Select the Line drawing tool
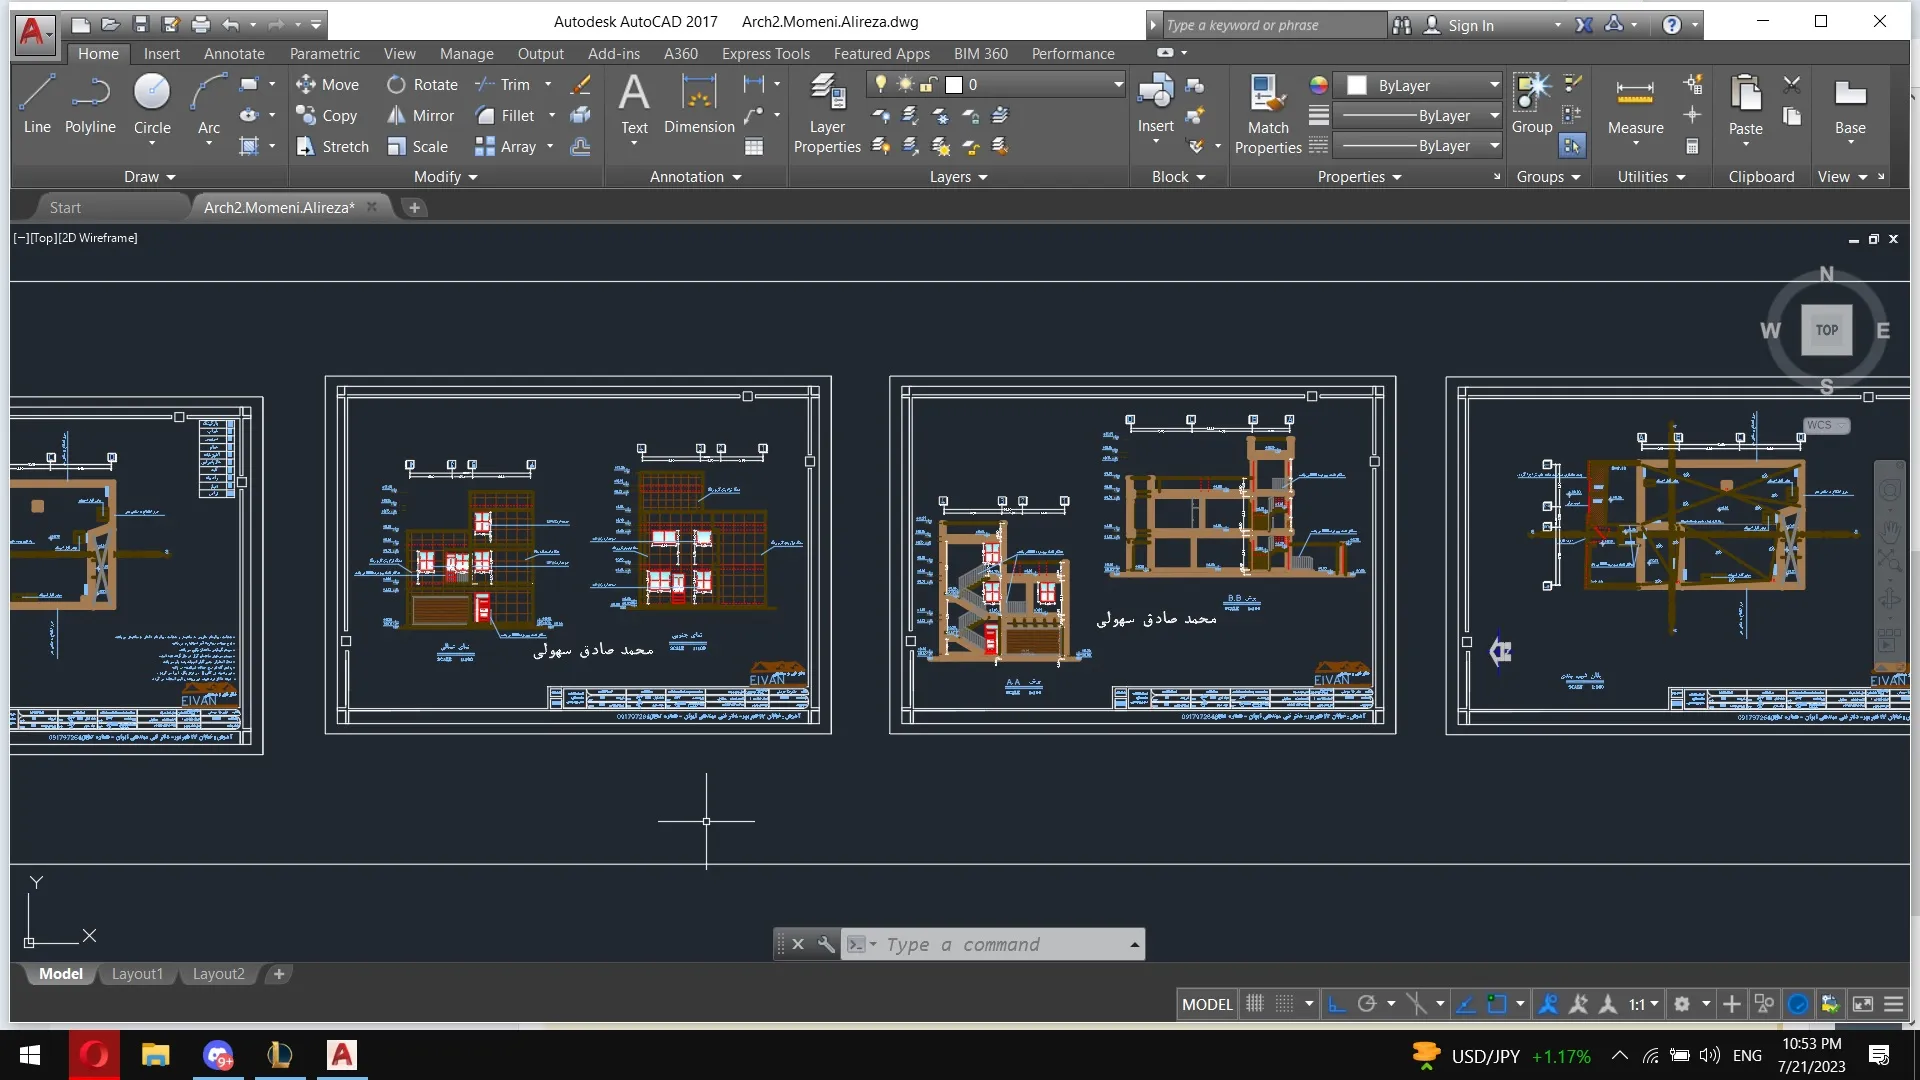 37,103
